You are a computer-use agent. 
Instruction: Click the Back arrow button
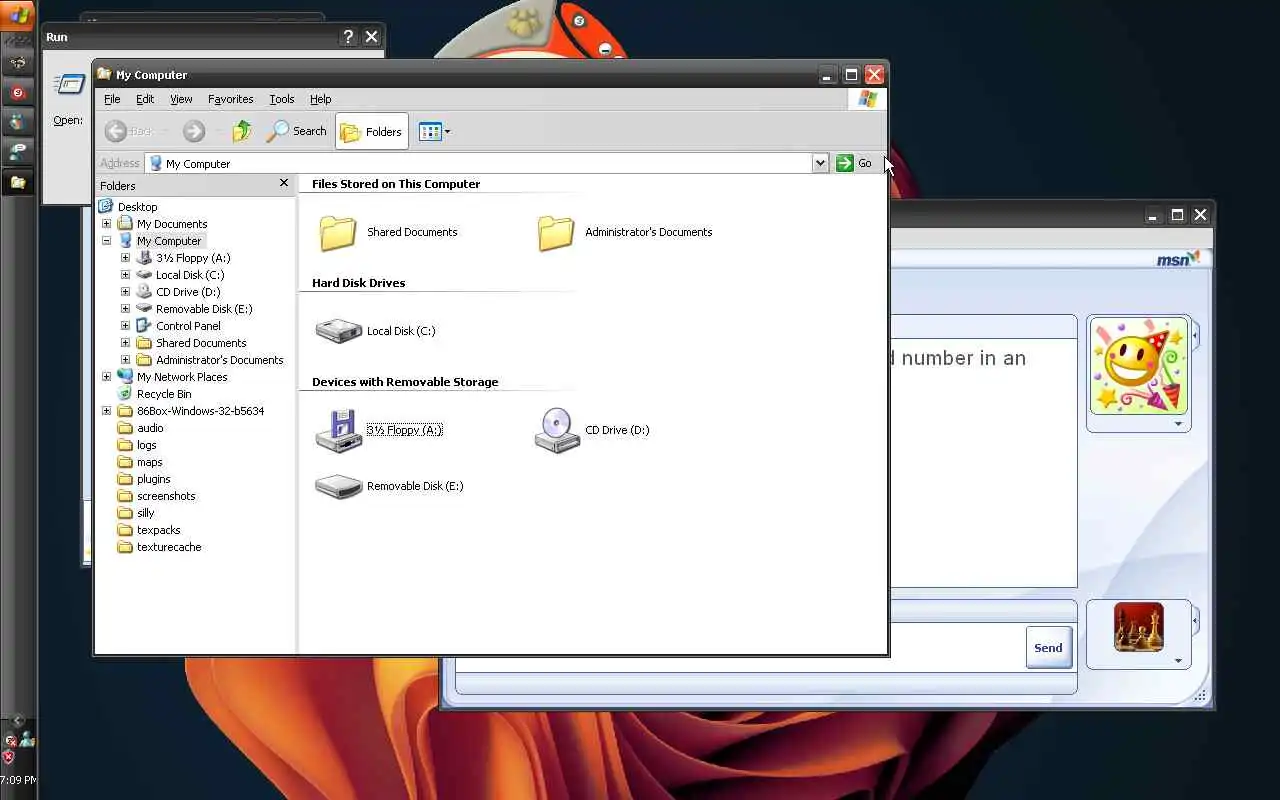click(129, 131)
